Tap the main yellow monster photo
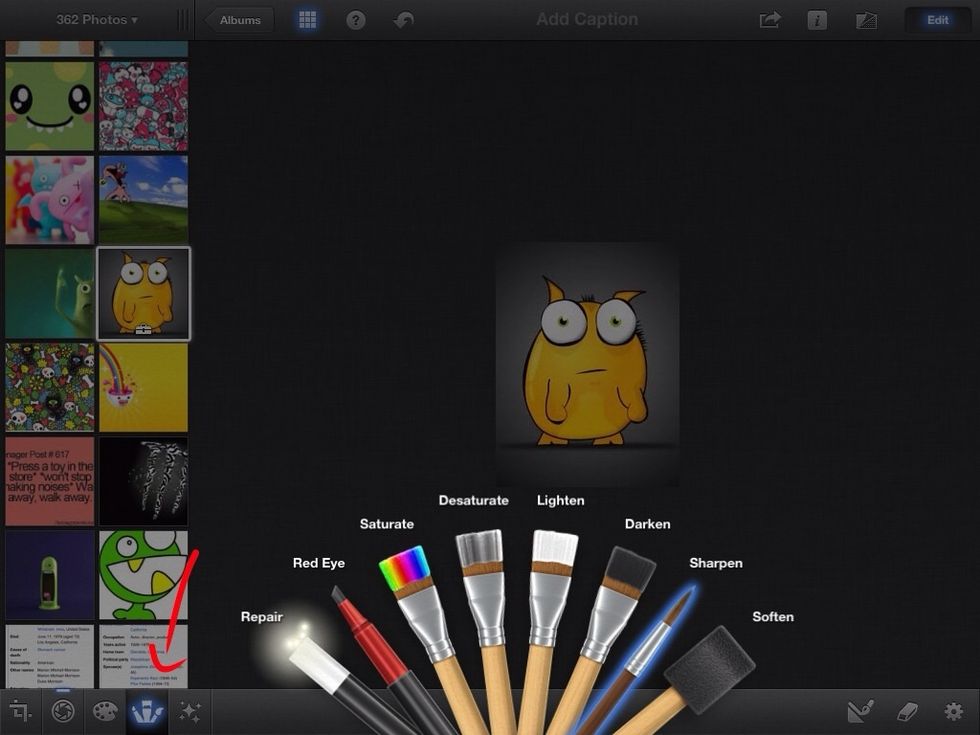The image size is (980, 735). pos(588,364)
